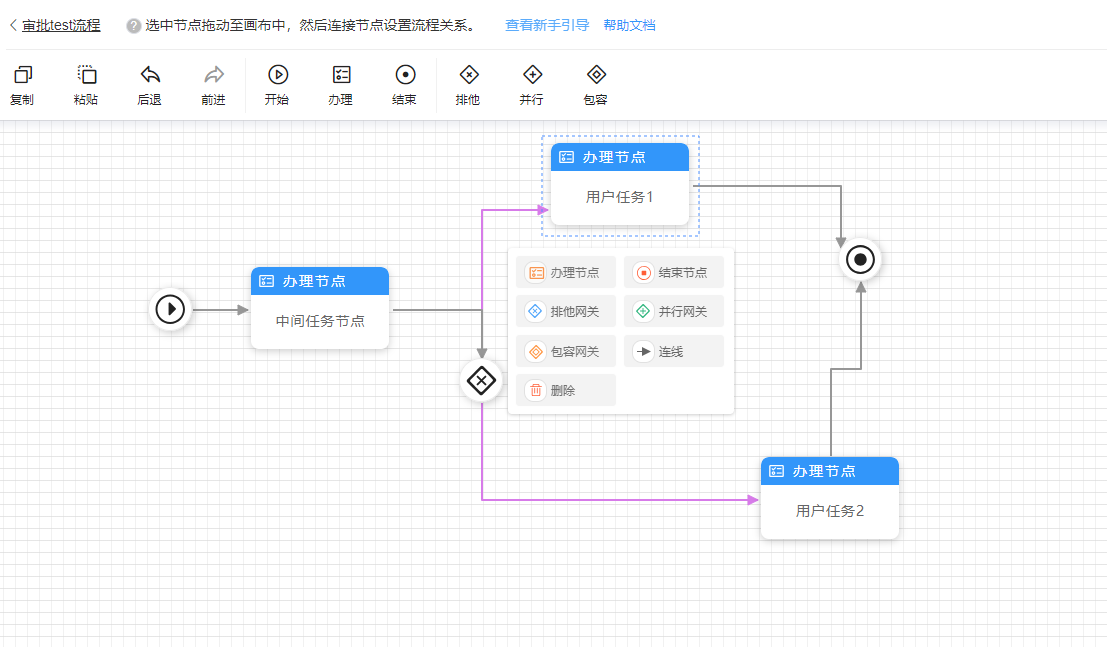Click 删除 to delete the node
This screenshot has width=1107, height=647.
566,390
